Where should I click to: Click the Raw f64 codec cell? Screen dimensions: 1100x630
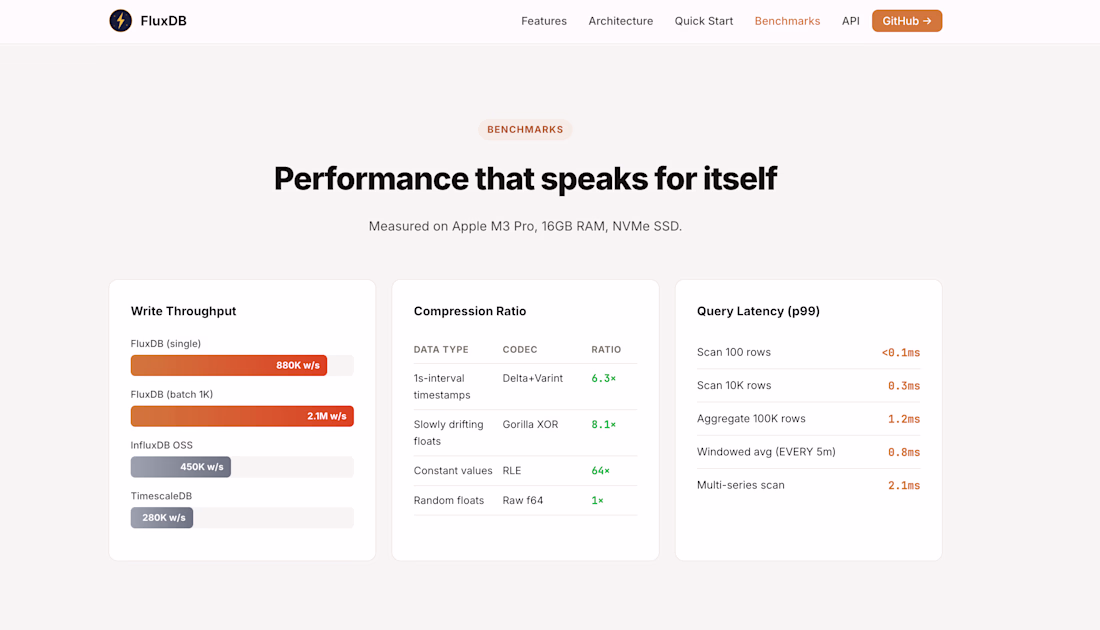(523, 500)
